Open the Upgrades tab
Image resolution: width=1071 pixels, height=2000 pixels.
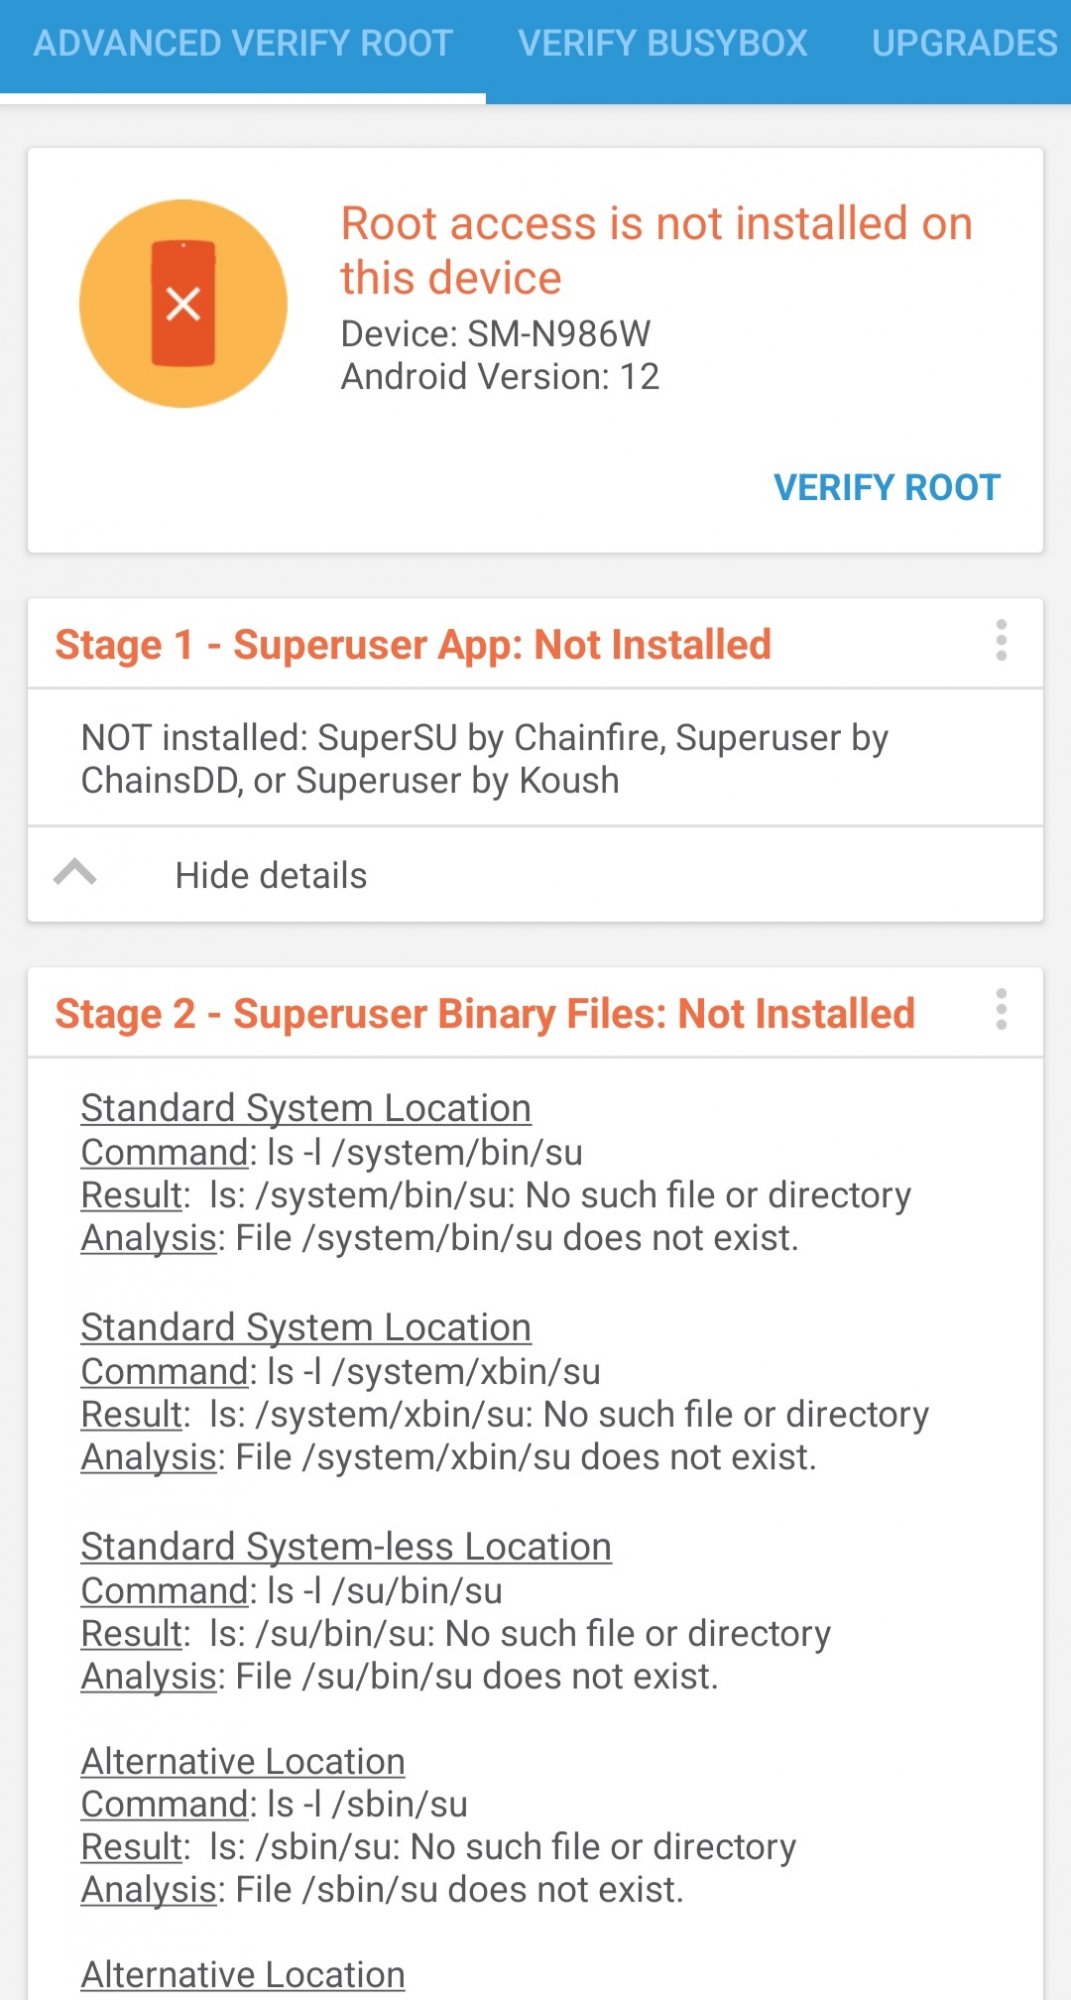click(x=964, y=43)
